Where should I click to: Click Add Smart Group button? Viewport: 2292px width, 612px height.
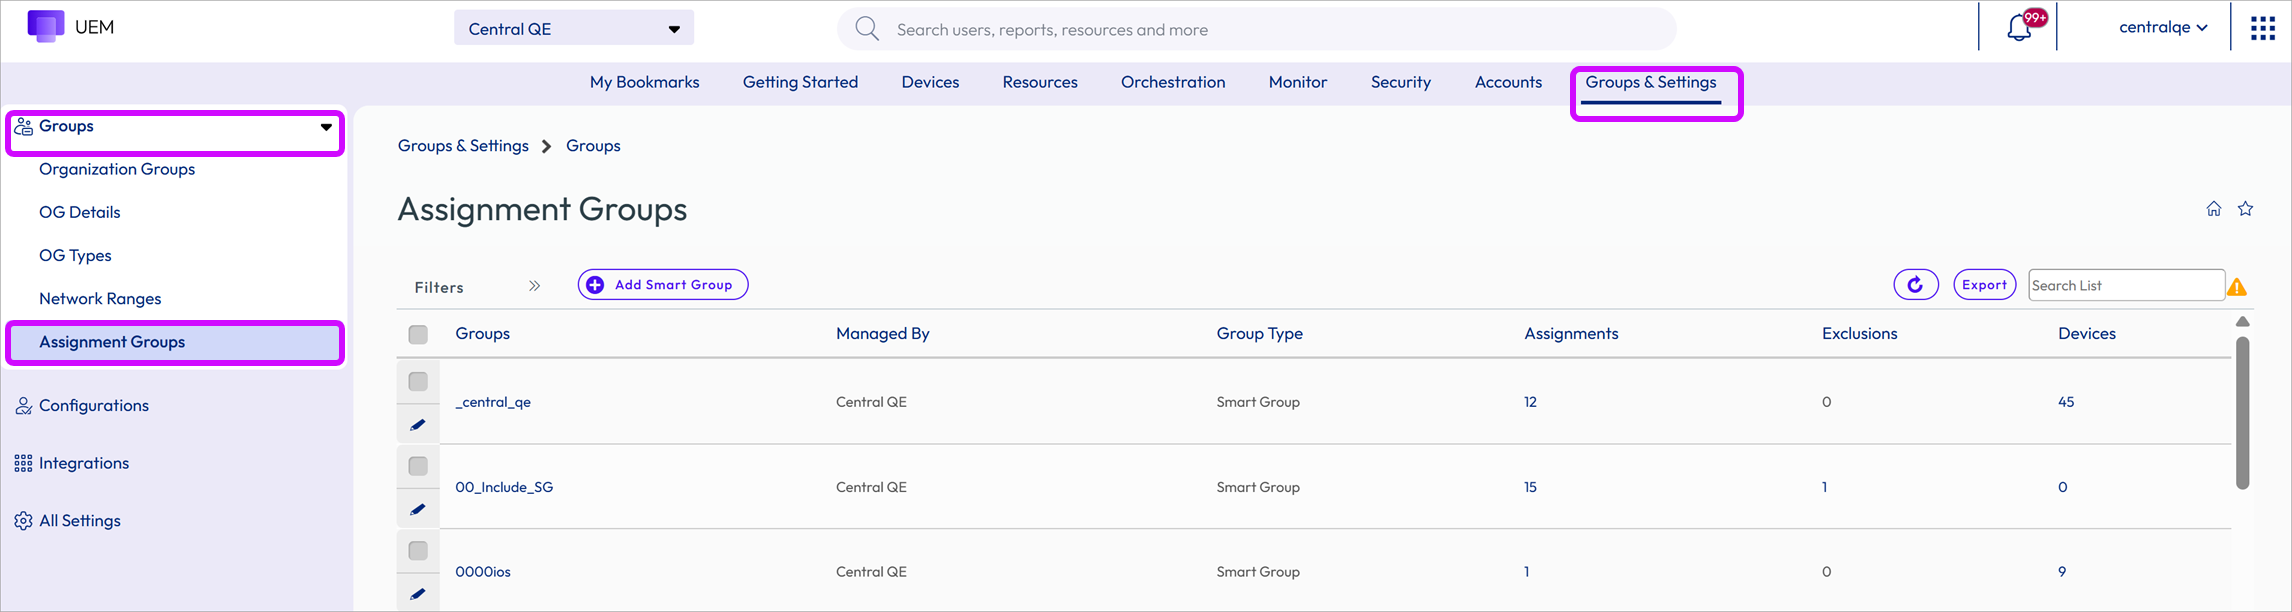663,285
